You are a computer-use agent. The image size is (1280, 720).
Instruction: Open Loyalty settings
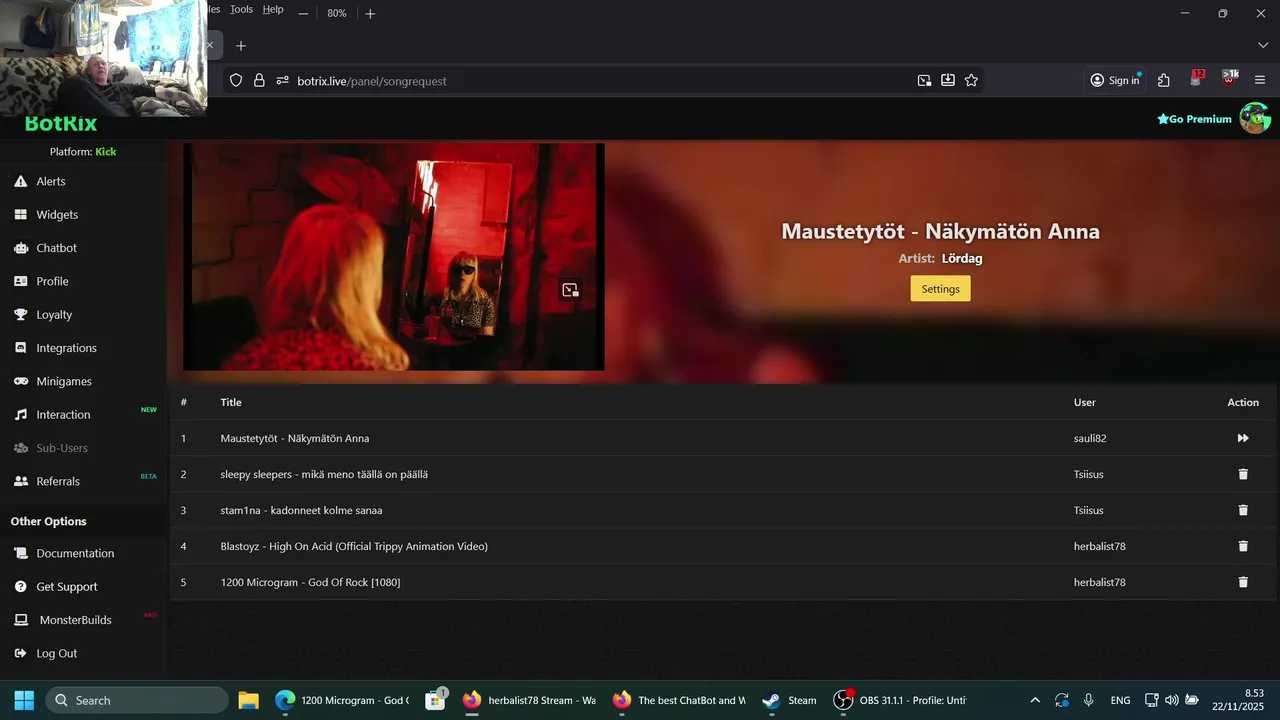(54, 315)
